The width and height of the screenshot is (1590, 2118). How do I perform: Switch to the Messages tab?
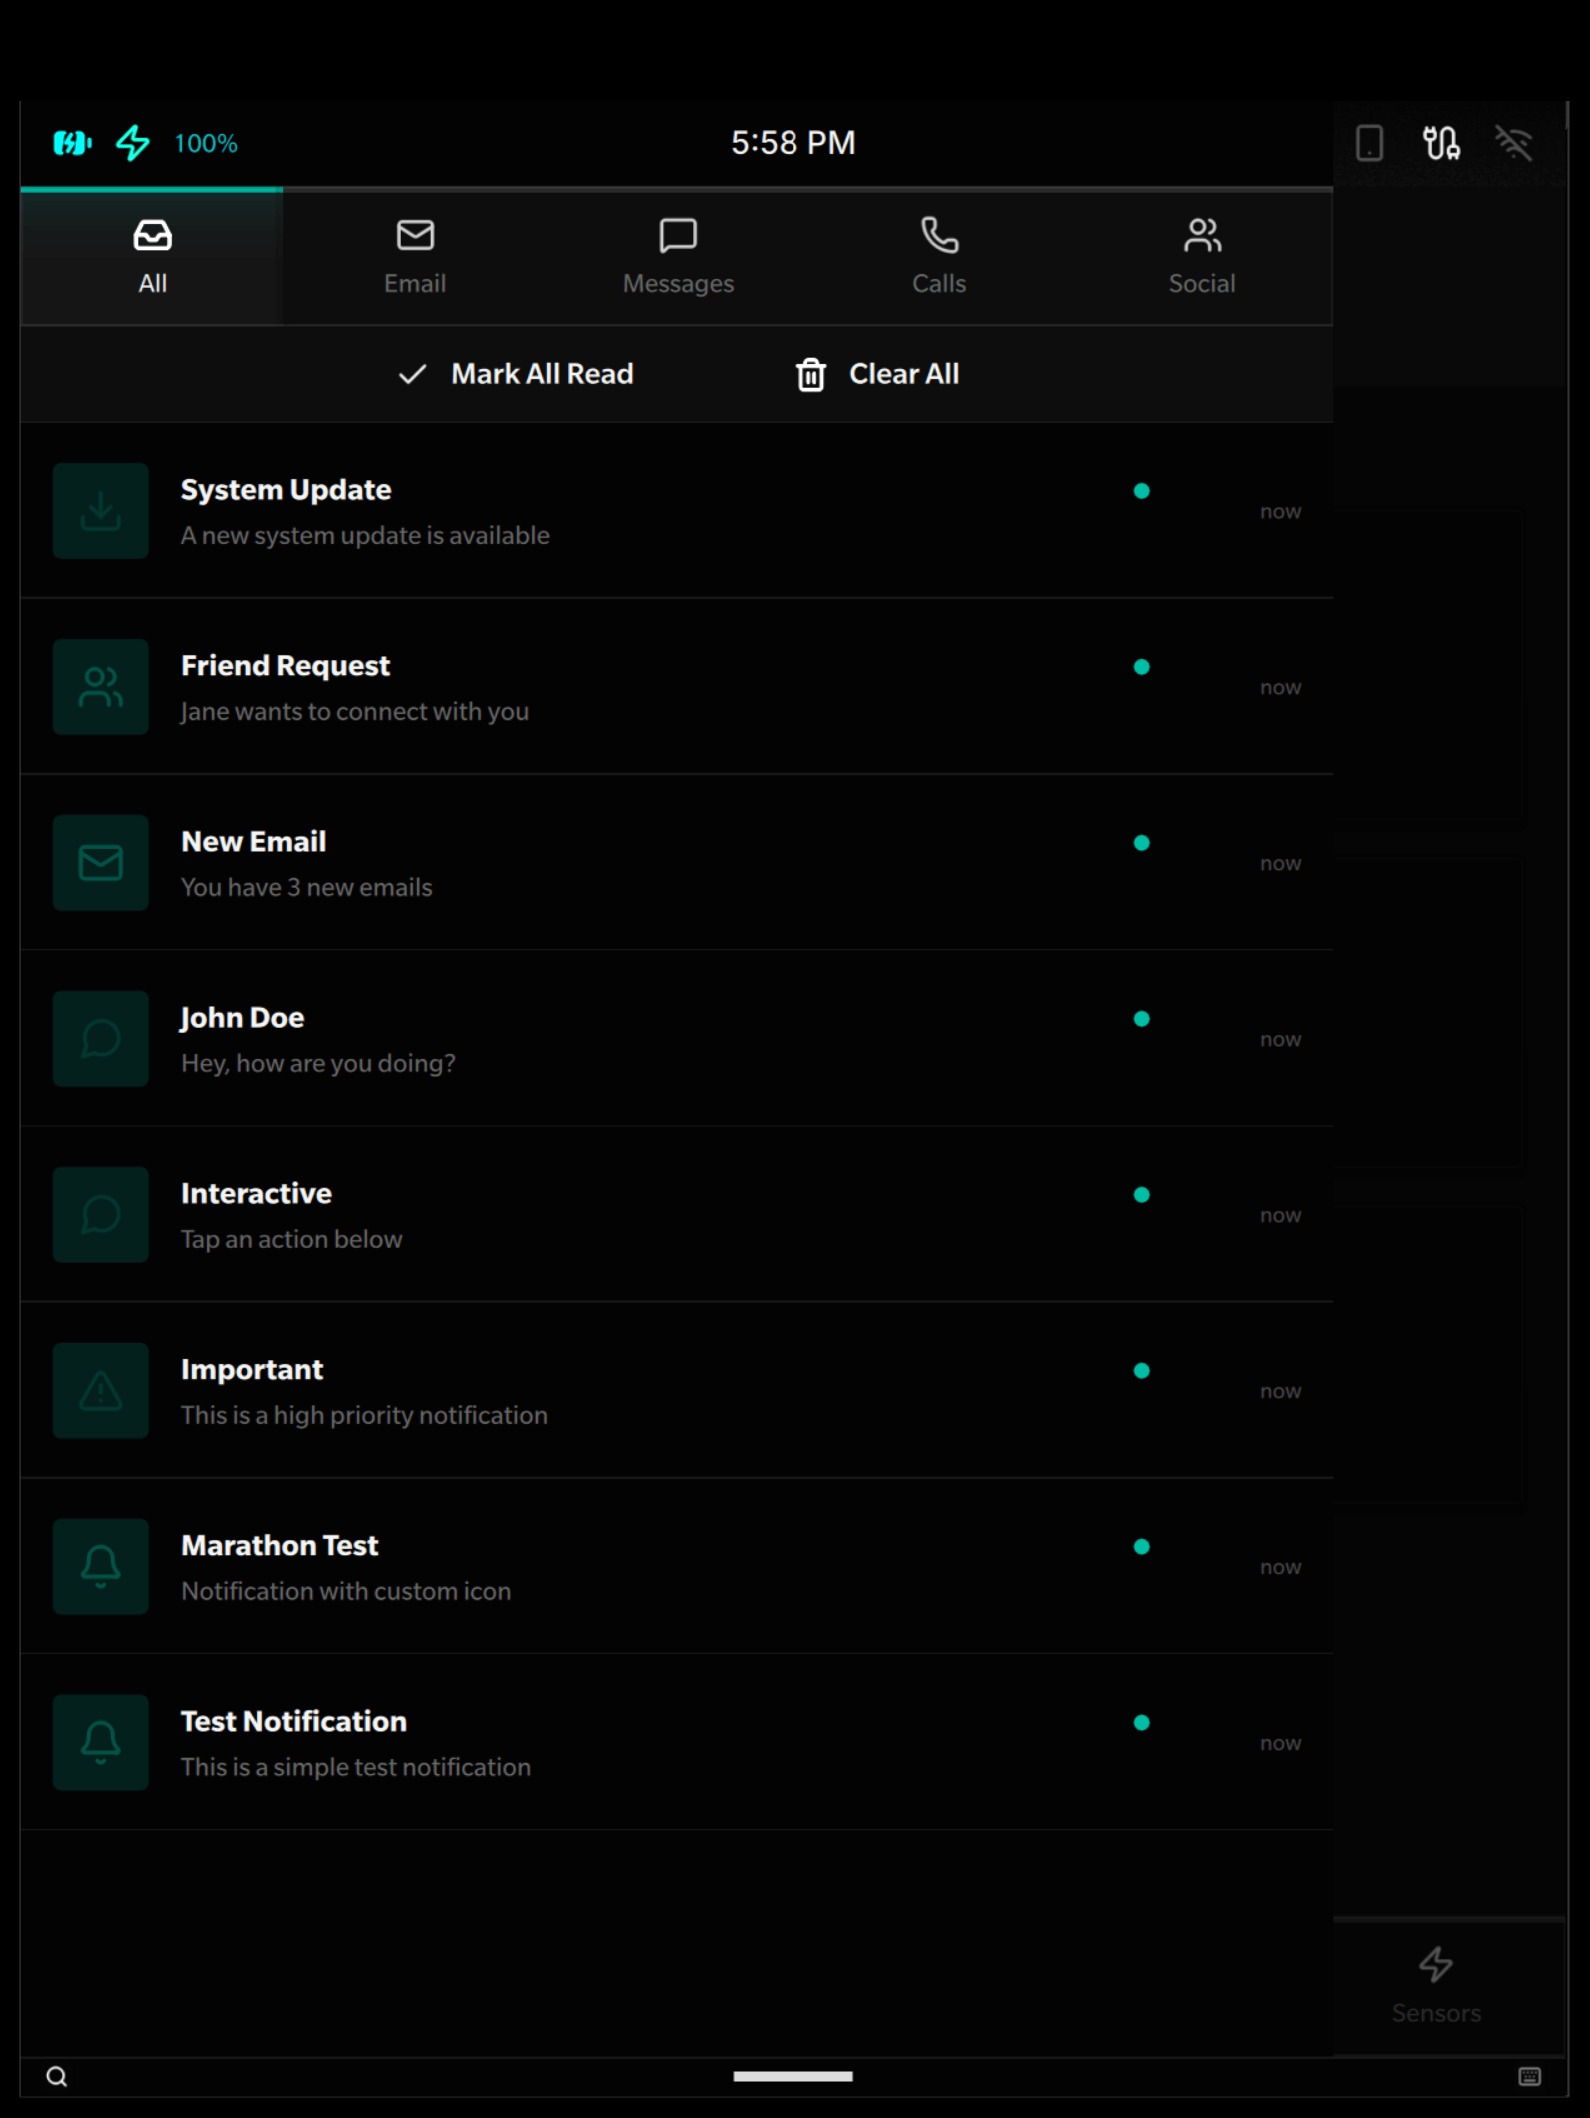click(678, 257)
